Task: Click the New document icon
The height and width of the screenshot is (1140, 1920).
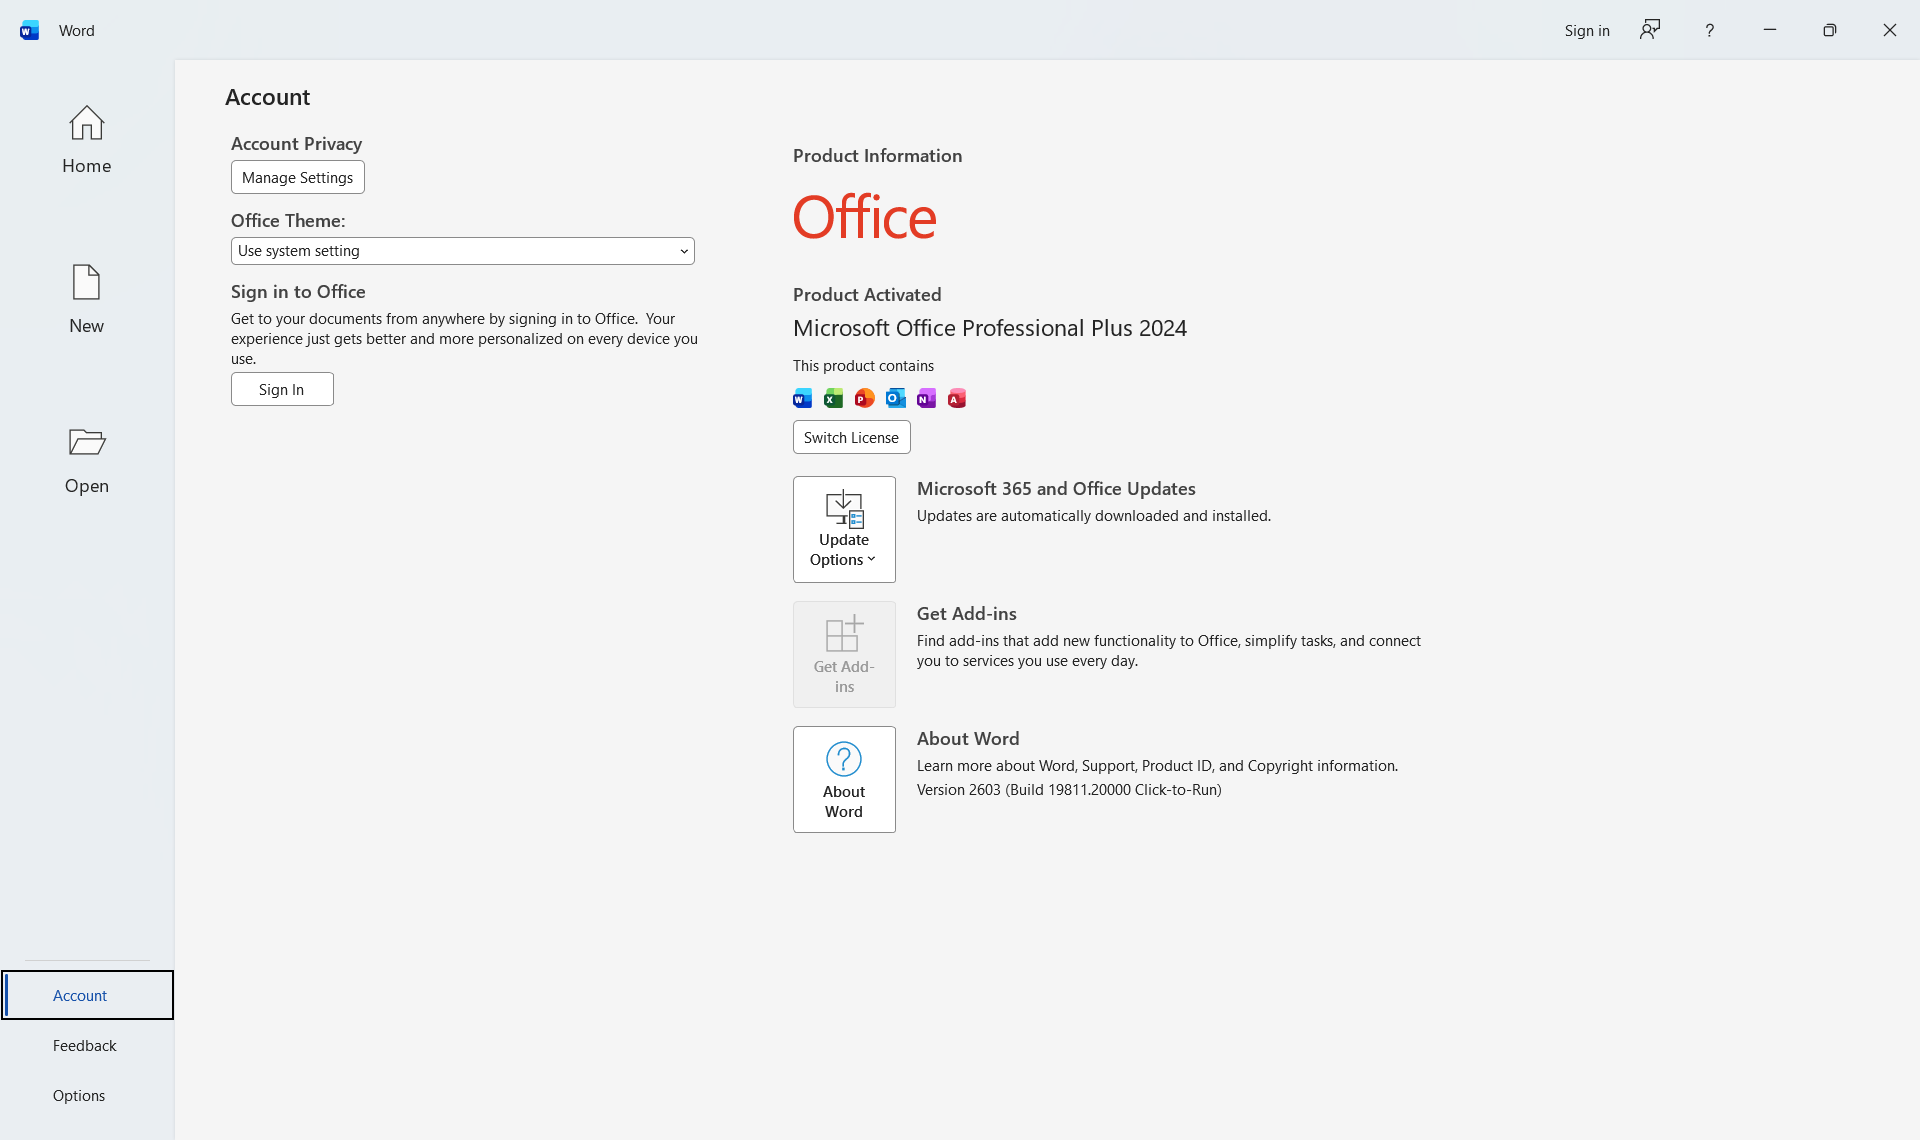Action: click(86, 283)
